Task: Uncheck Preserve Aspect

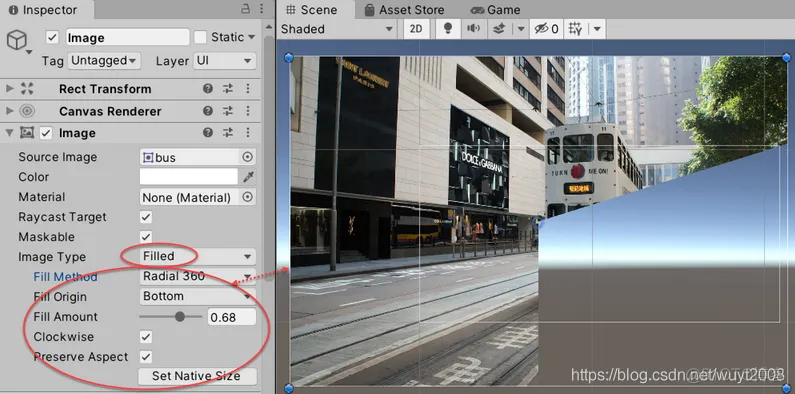Action: (146, 356)
